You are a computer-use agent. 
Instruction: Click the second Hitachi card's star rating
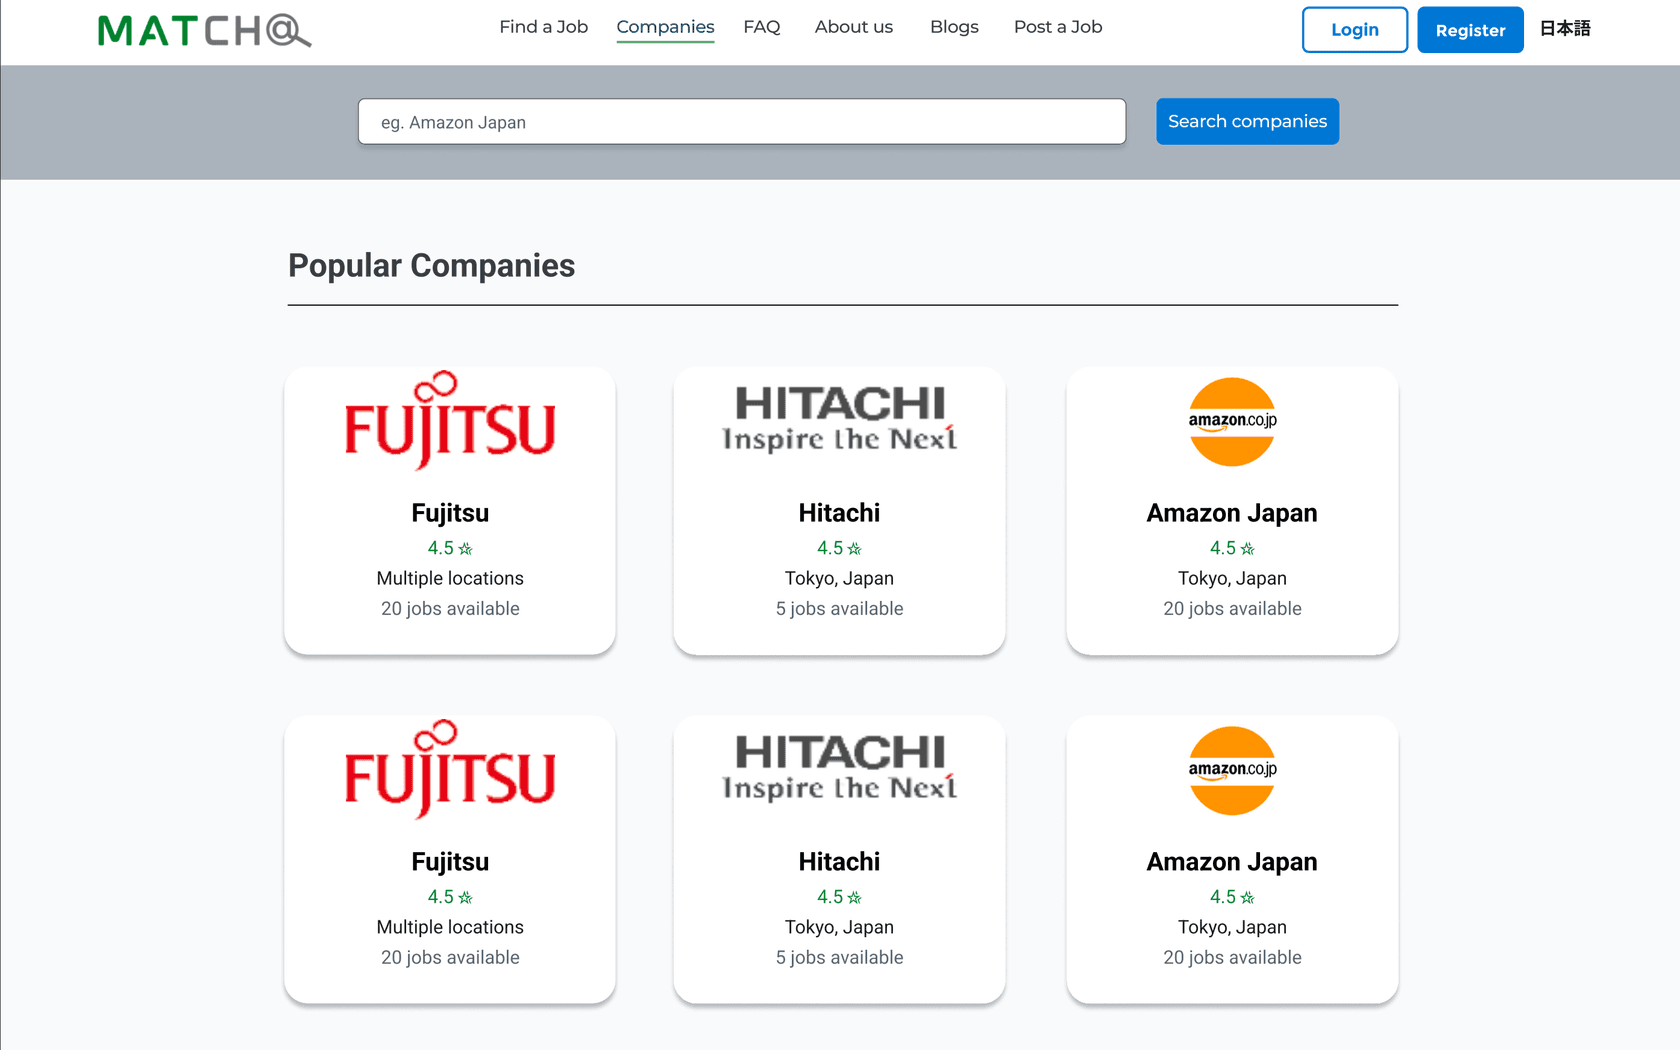pyautogui.click(x=839, y=897)
